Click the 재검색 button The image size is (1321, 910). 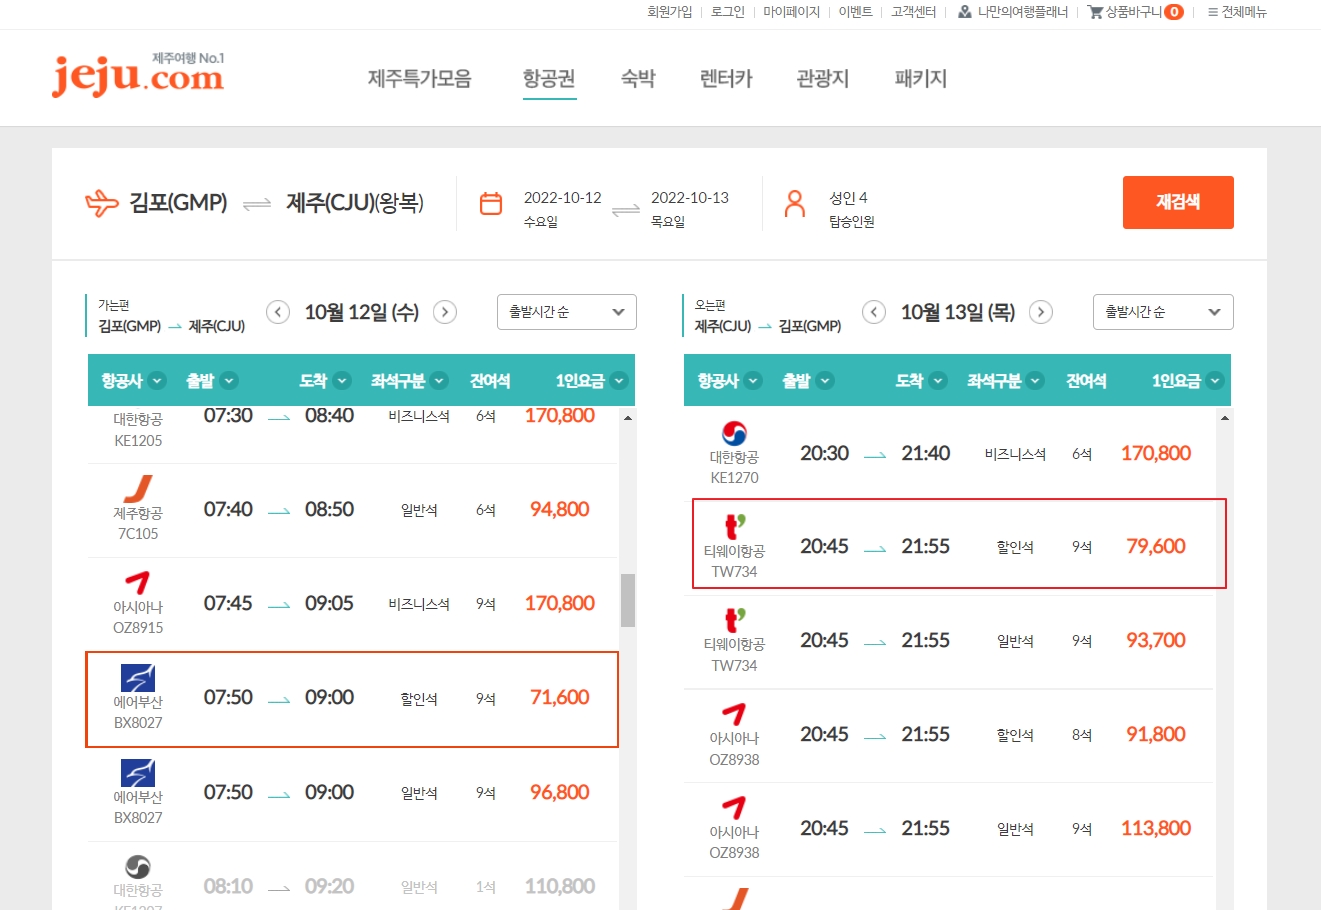pos(1178,202)
